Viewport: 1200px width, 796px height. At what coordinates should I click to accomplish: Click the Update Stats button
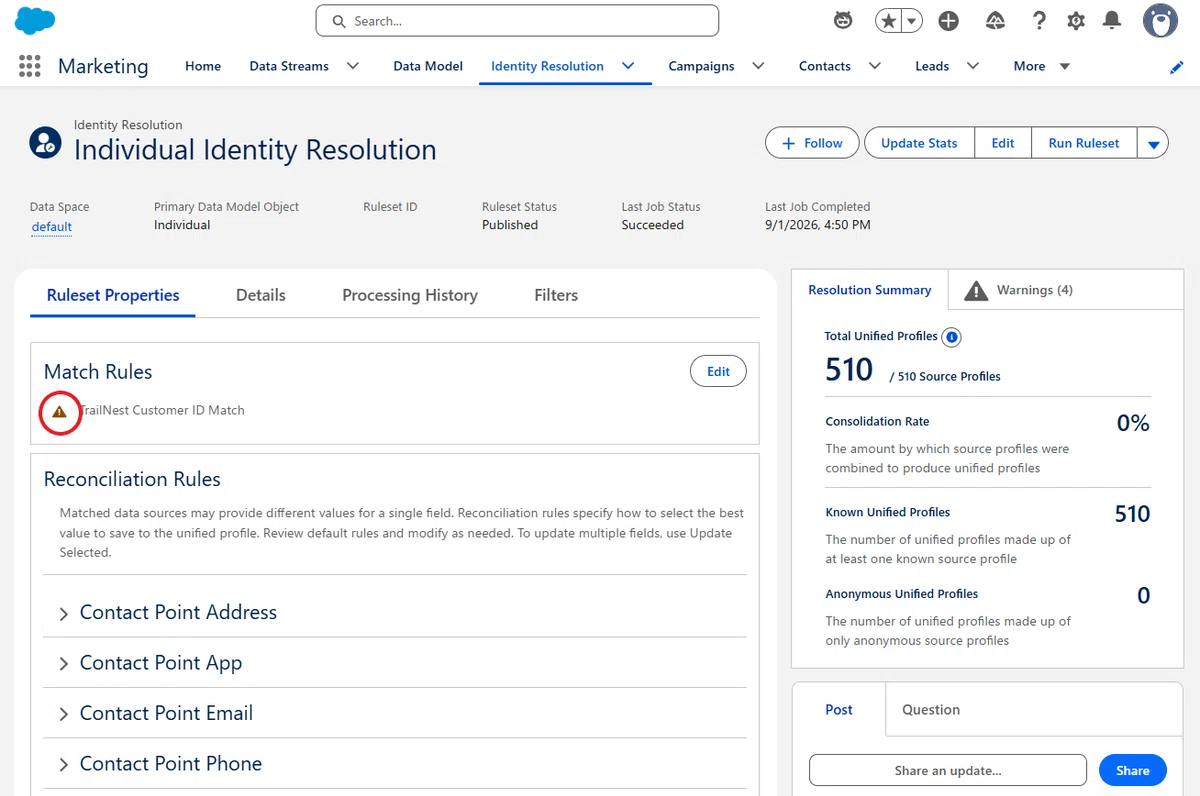coord(919,143)
